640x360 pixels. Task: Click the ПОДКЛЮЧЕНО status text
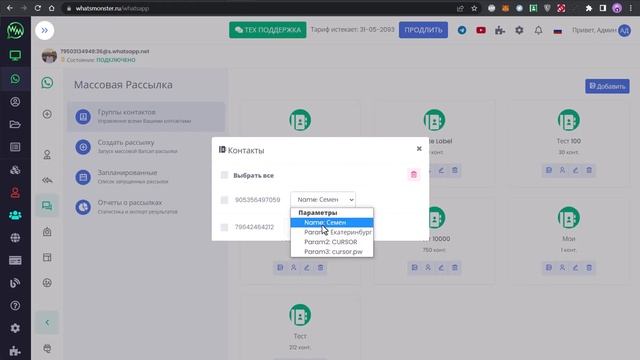tap(116, 60)
